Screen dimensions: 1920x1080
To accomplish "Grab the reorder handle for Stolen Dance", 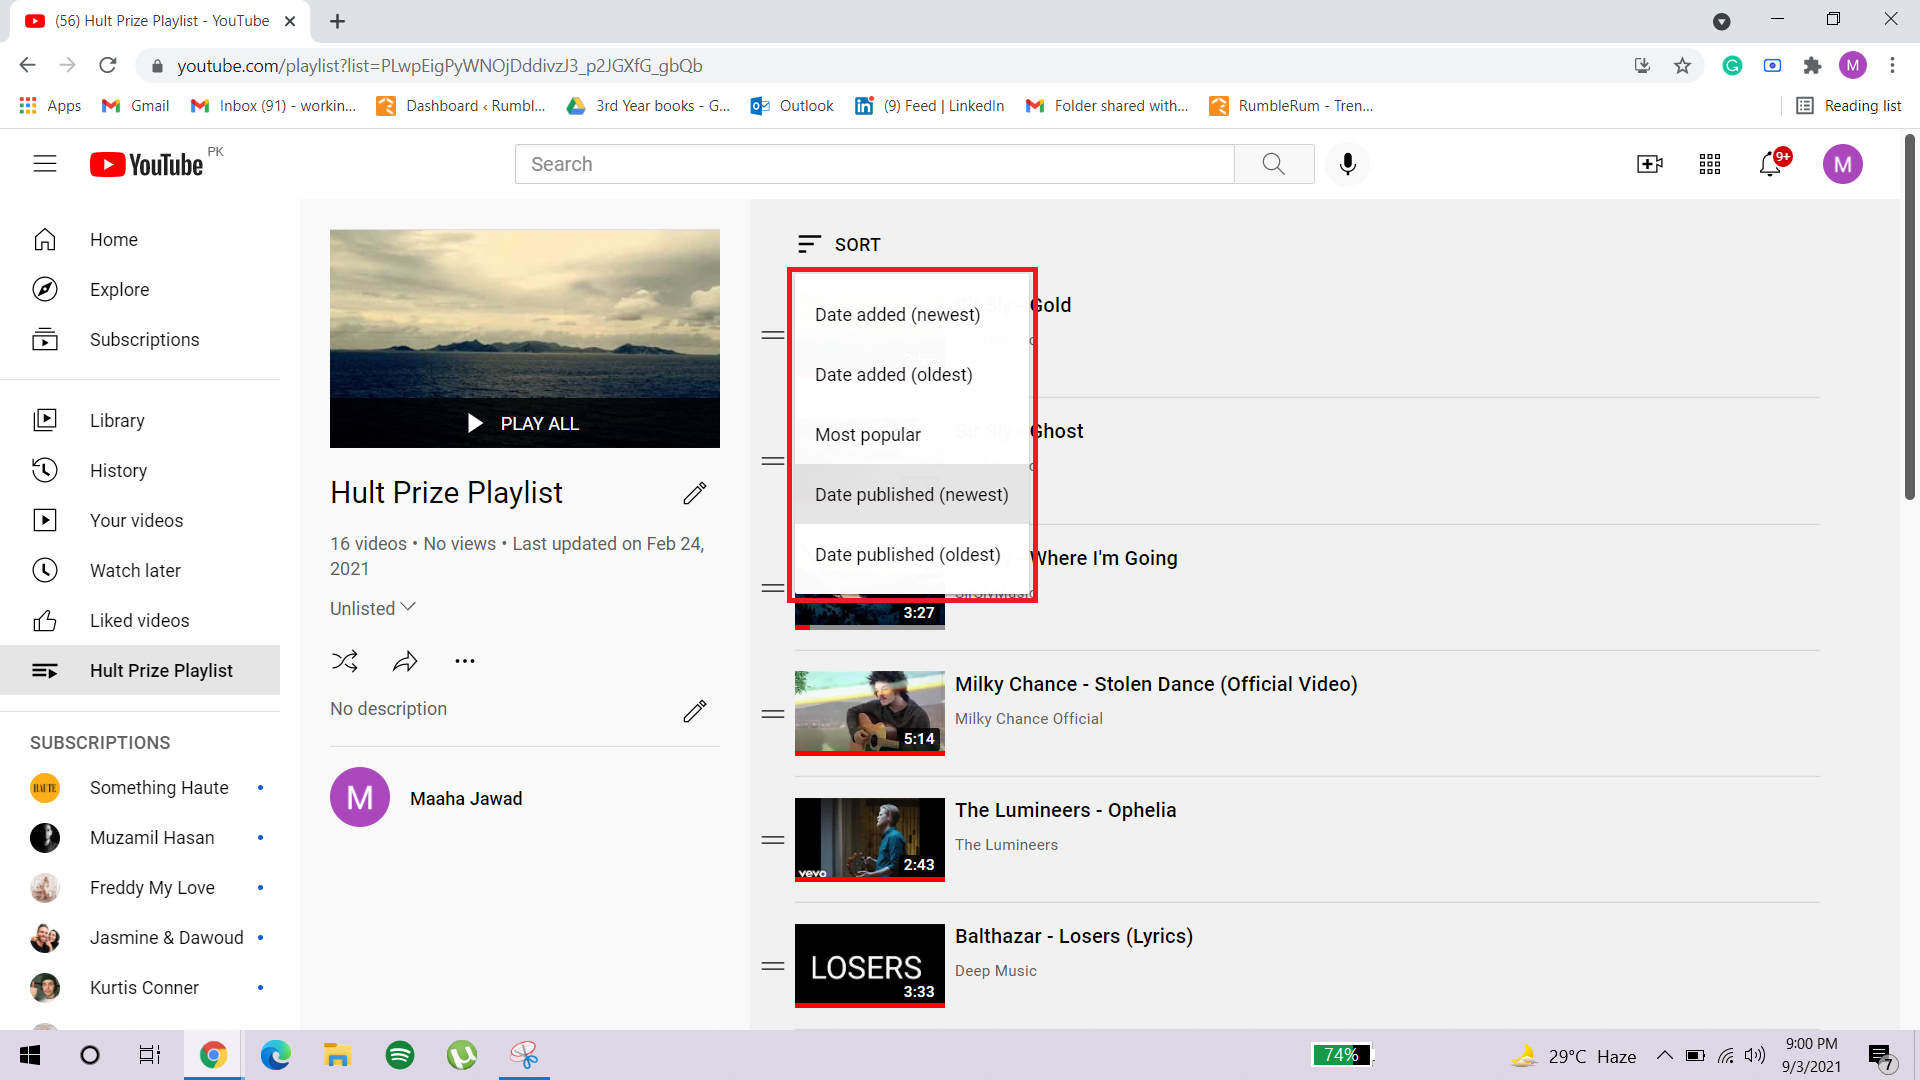I will (773, 714).
